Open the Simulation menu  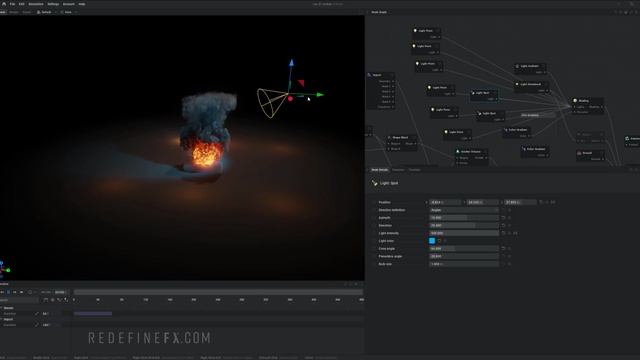pos(36,4)
